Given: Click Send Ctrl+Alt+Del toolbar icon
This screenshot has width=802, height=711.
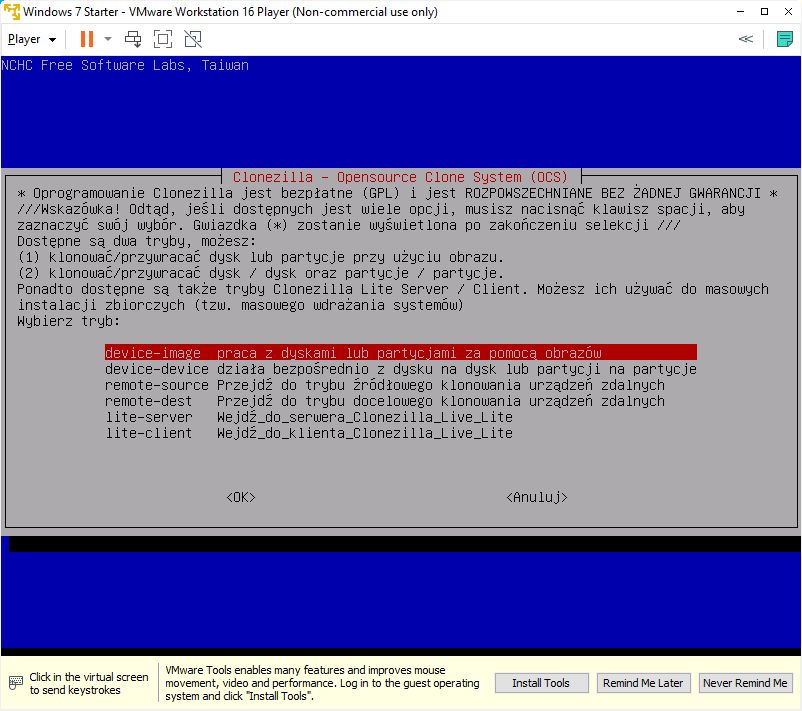Looking at the screenshot, I should [133, 39].
